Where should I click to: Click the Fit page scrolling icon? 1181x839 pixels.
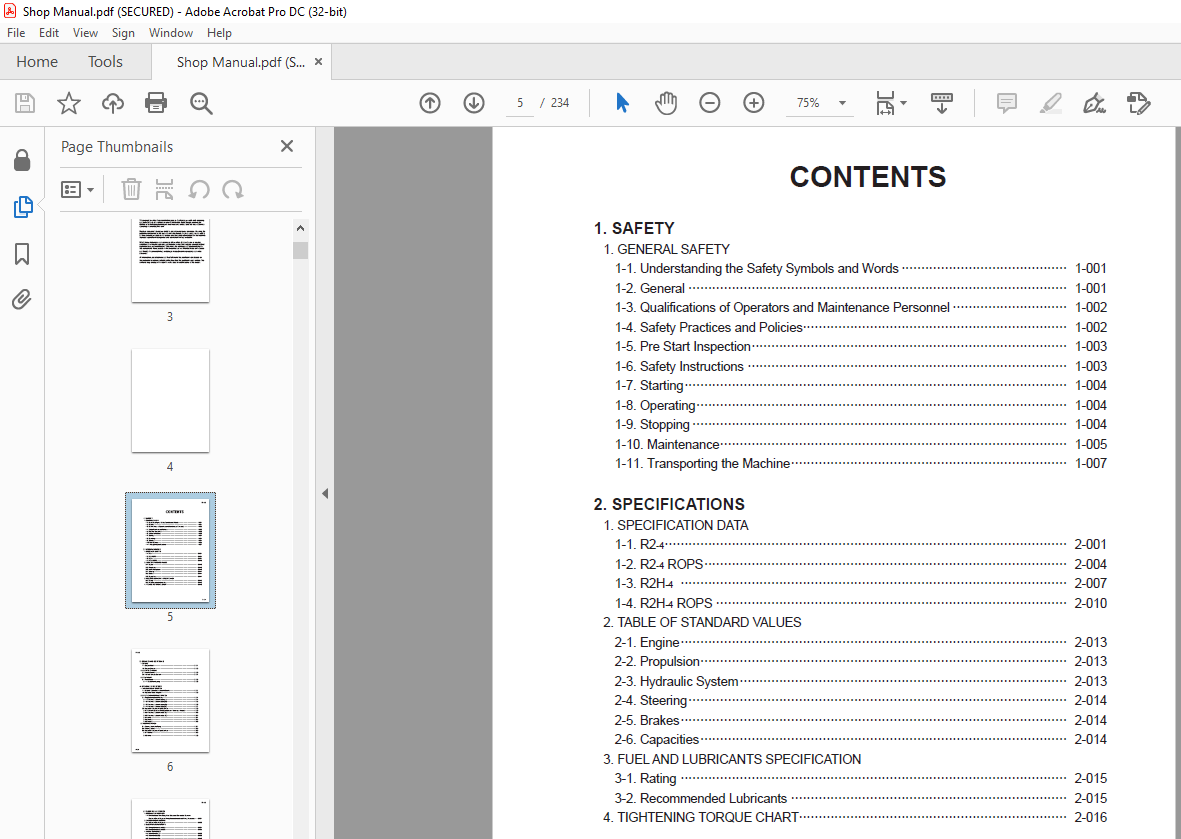pyautogui.click(x=885, y=103)
